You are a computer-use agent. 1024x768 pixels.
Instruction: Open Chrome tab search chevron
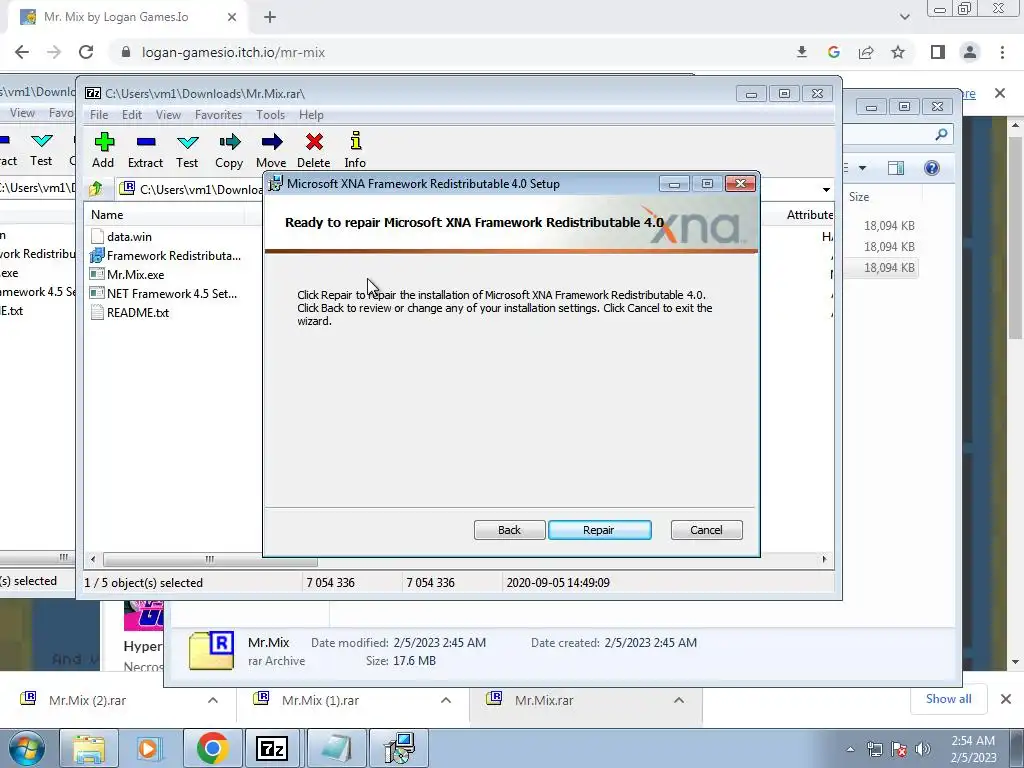(904, 17)
